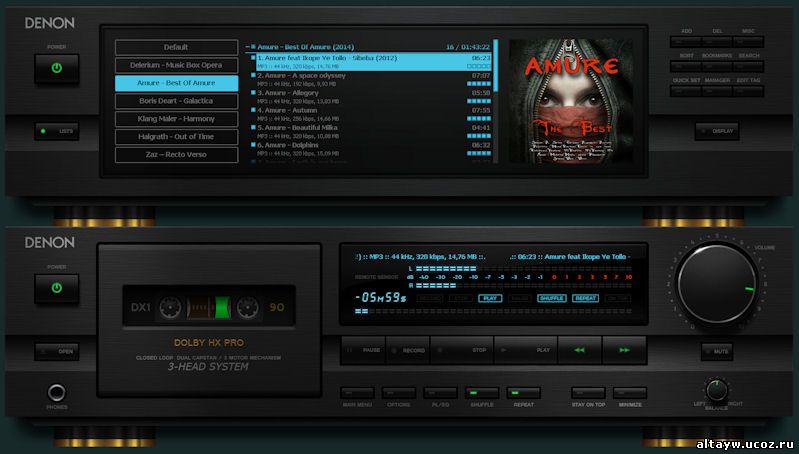
Task: Click the Search button on playlist deck
Action: [748, 66]
